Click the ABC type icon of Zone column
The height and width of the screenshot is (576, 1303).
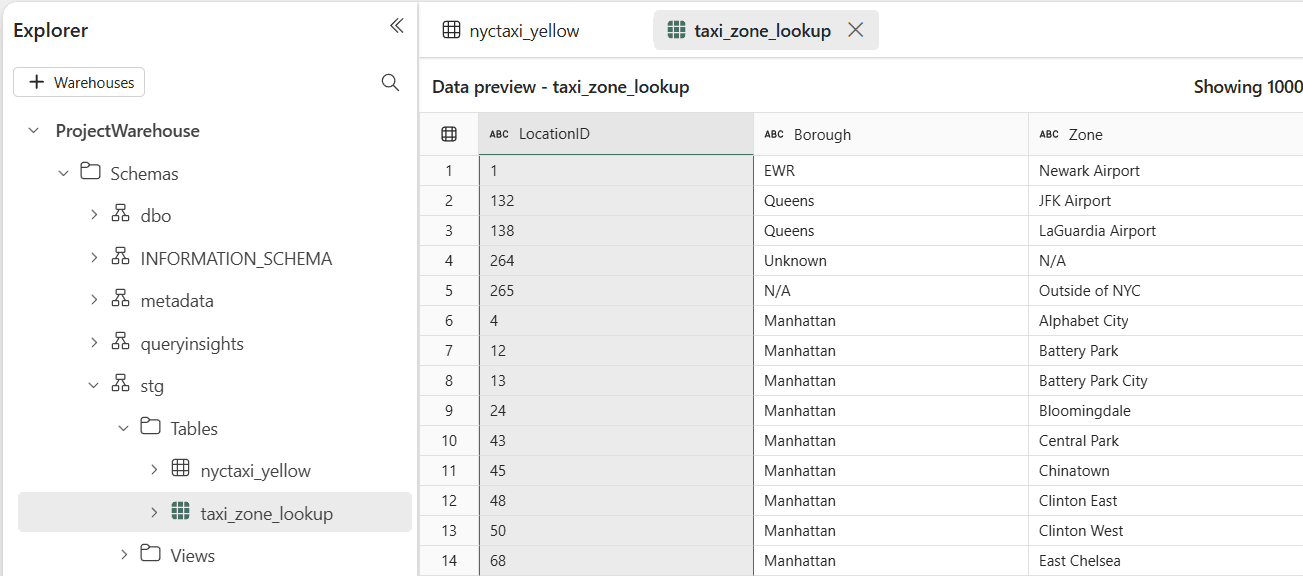pos(1049,134)
